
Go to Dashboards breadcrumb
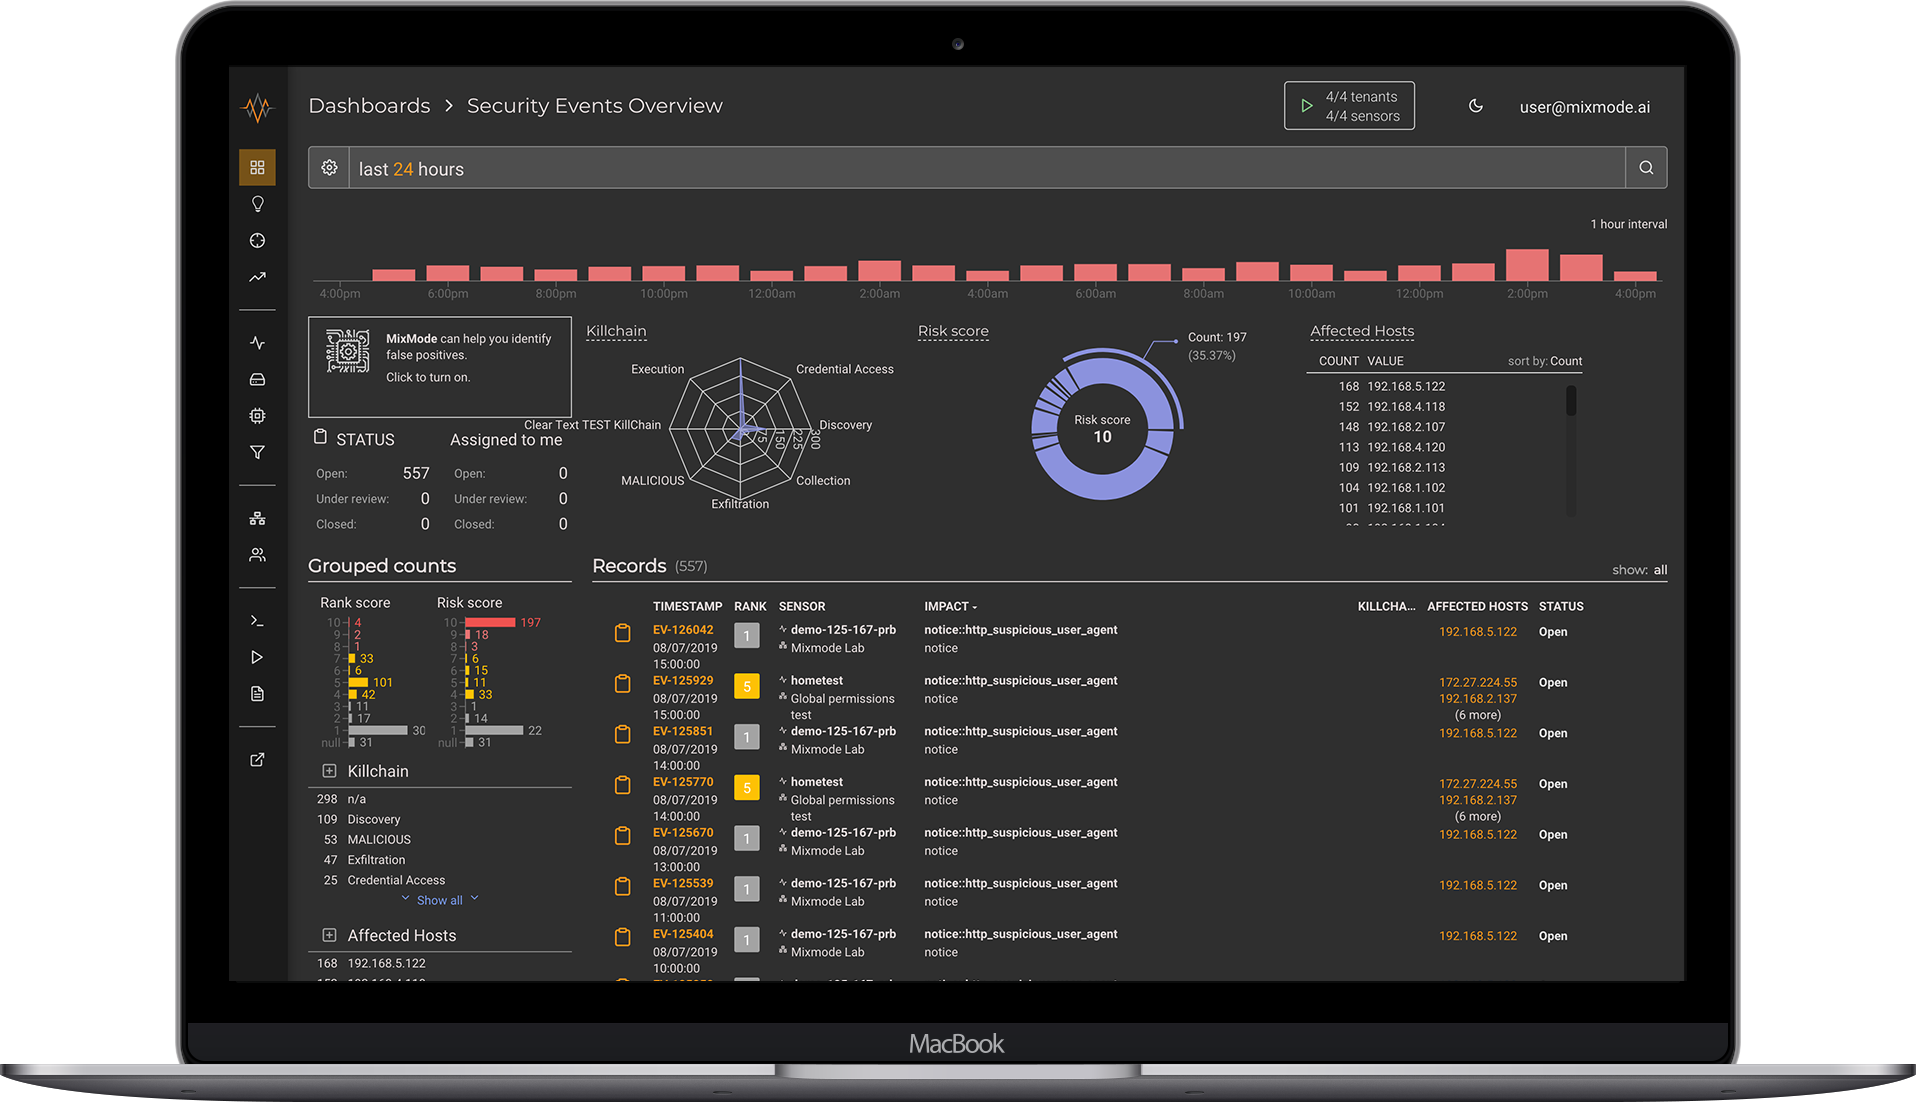click(369, 106)
